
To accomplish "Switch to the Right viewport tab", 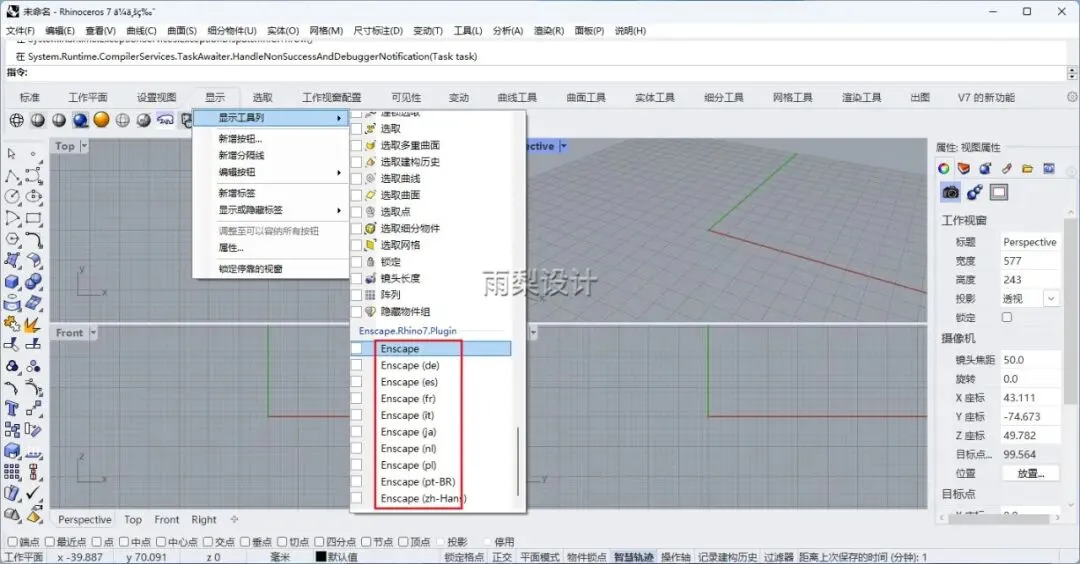I will [x=204, y=519].
